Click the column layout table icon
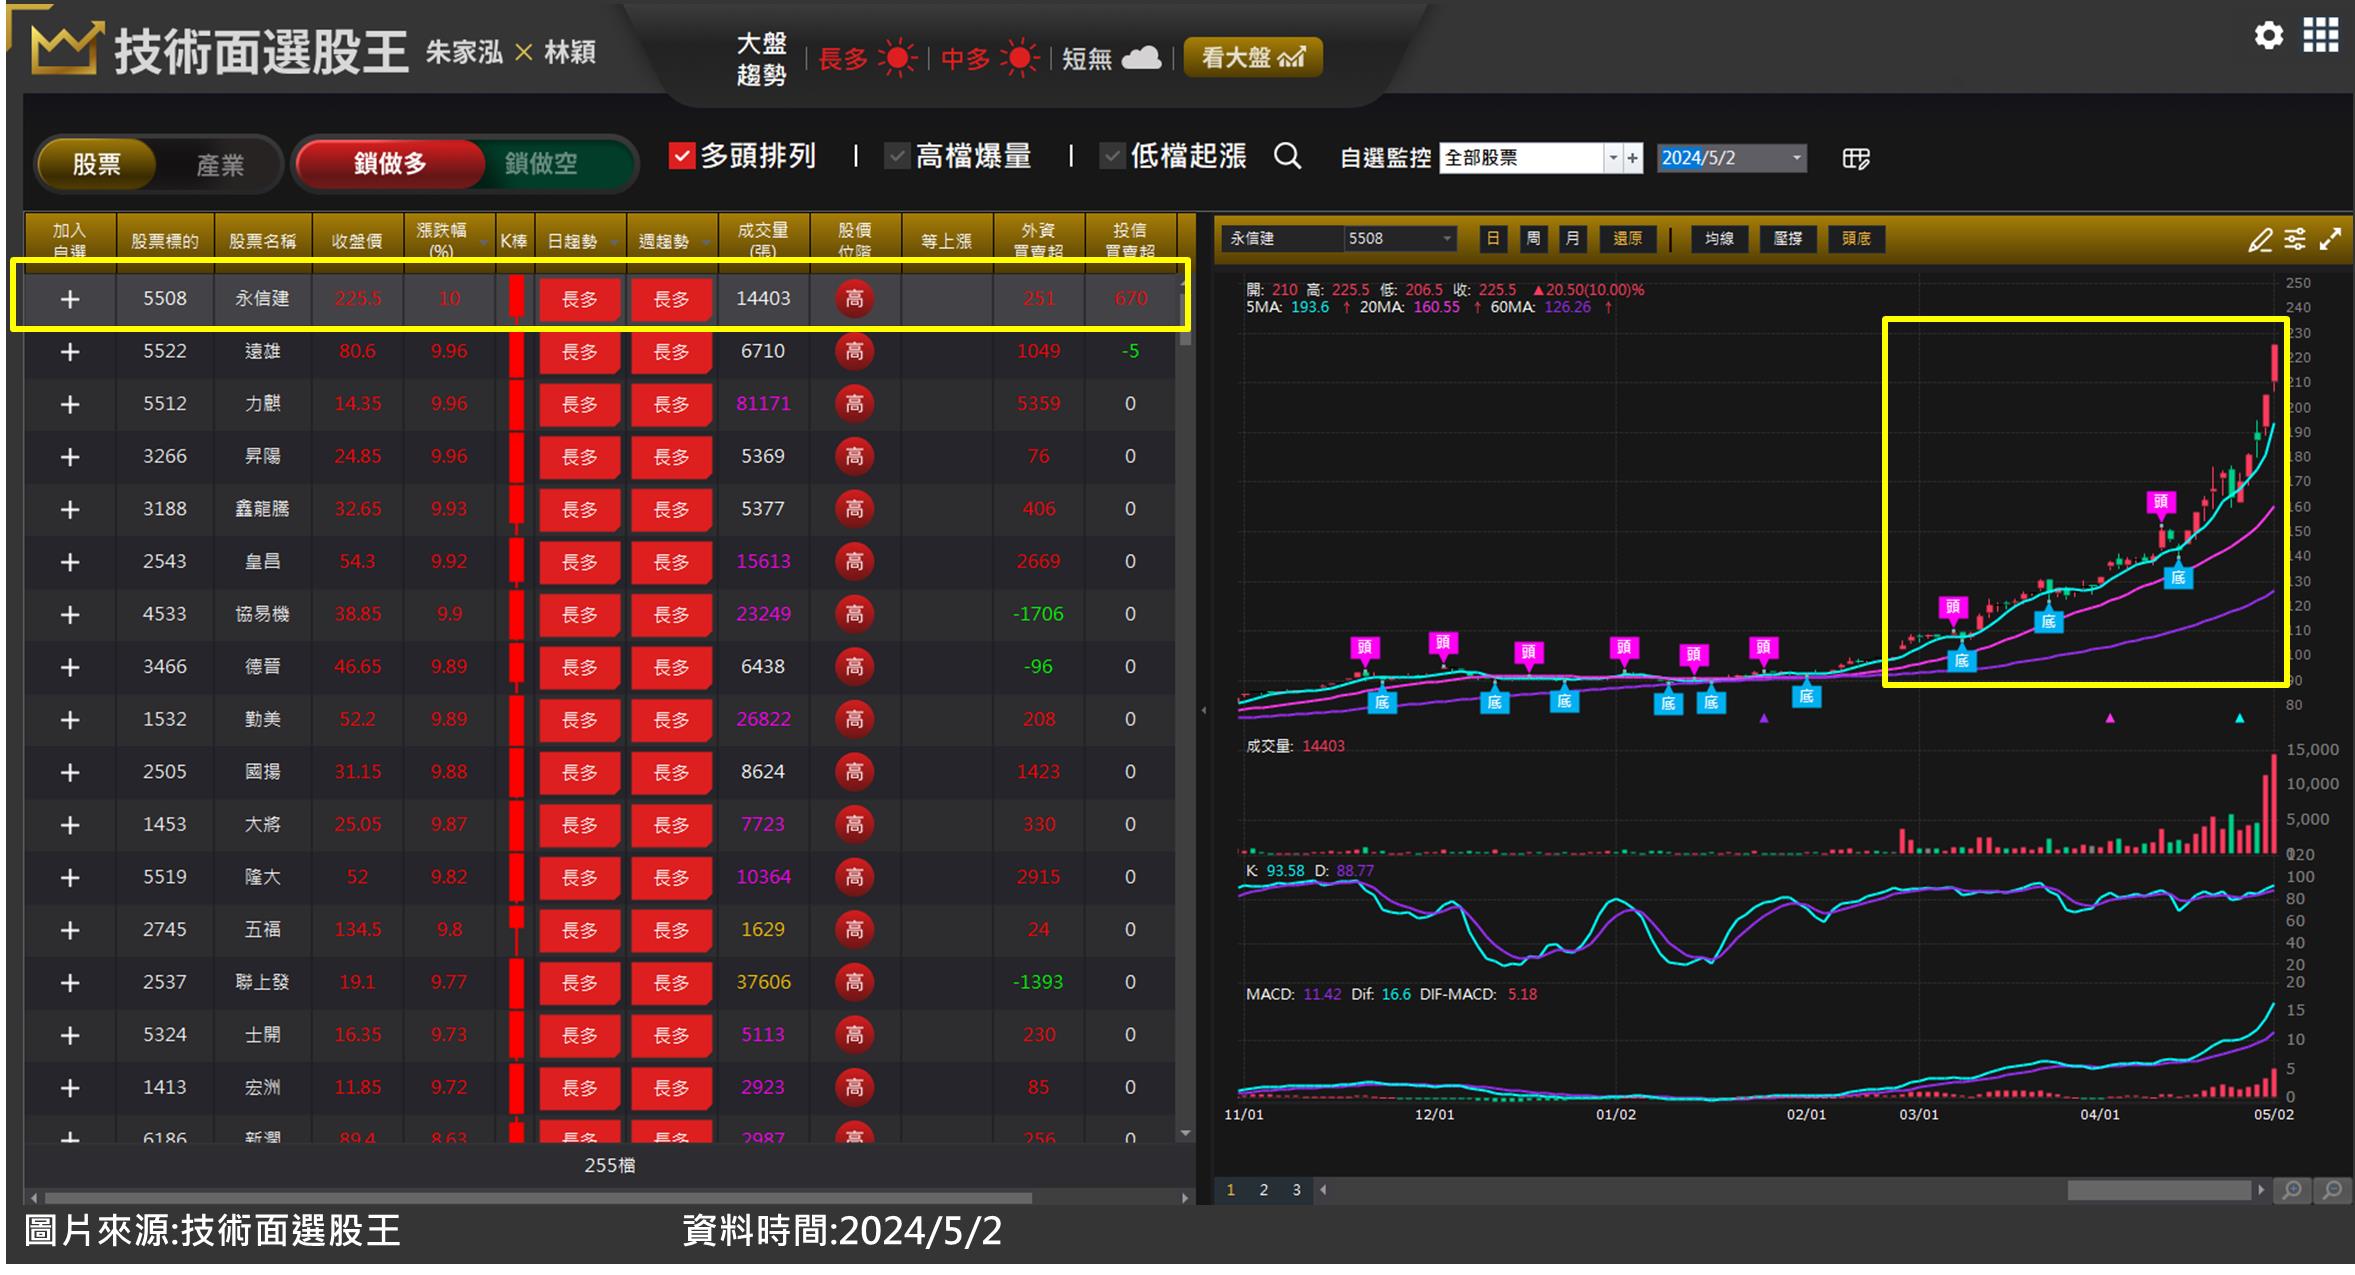 (1855, 158)
